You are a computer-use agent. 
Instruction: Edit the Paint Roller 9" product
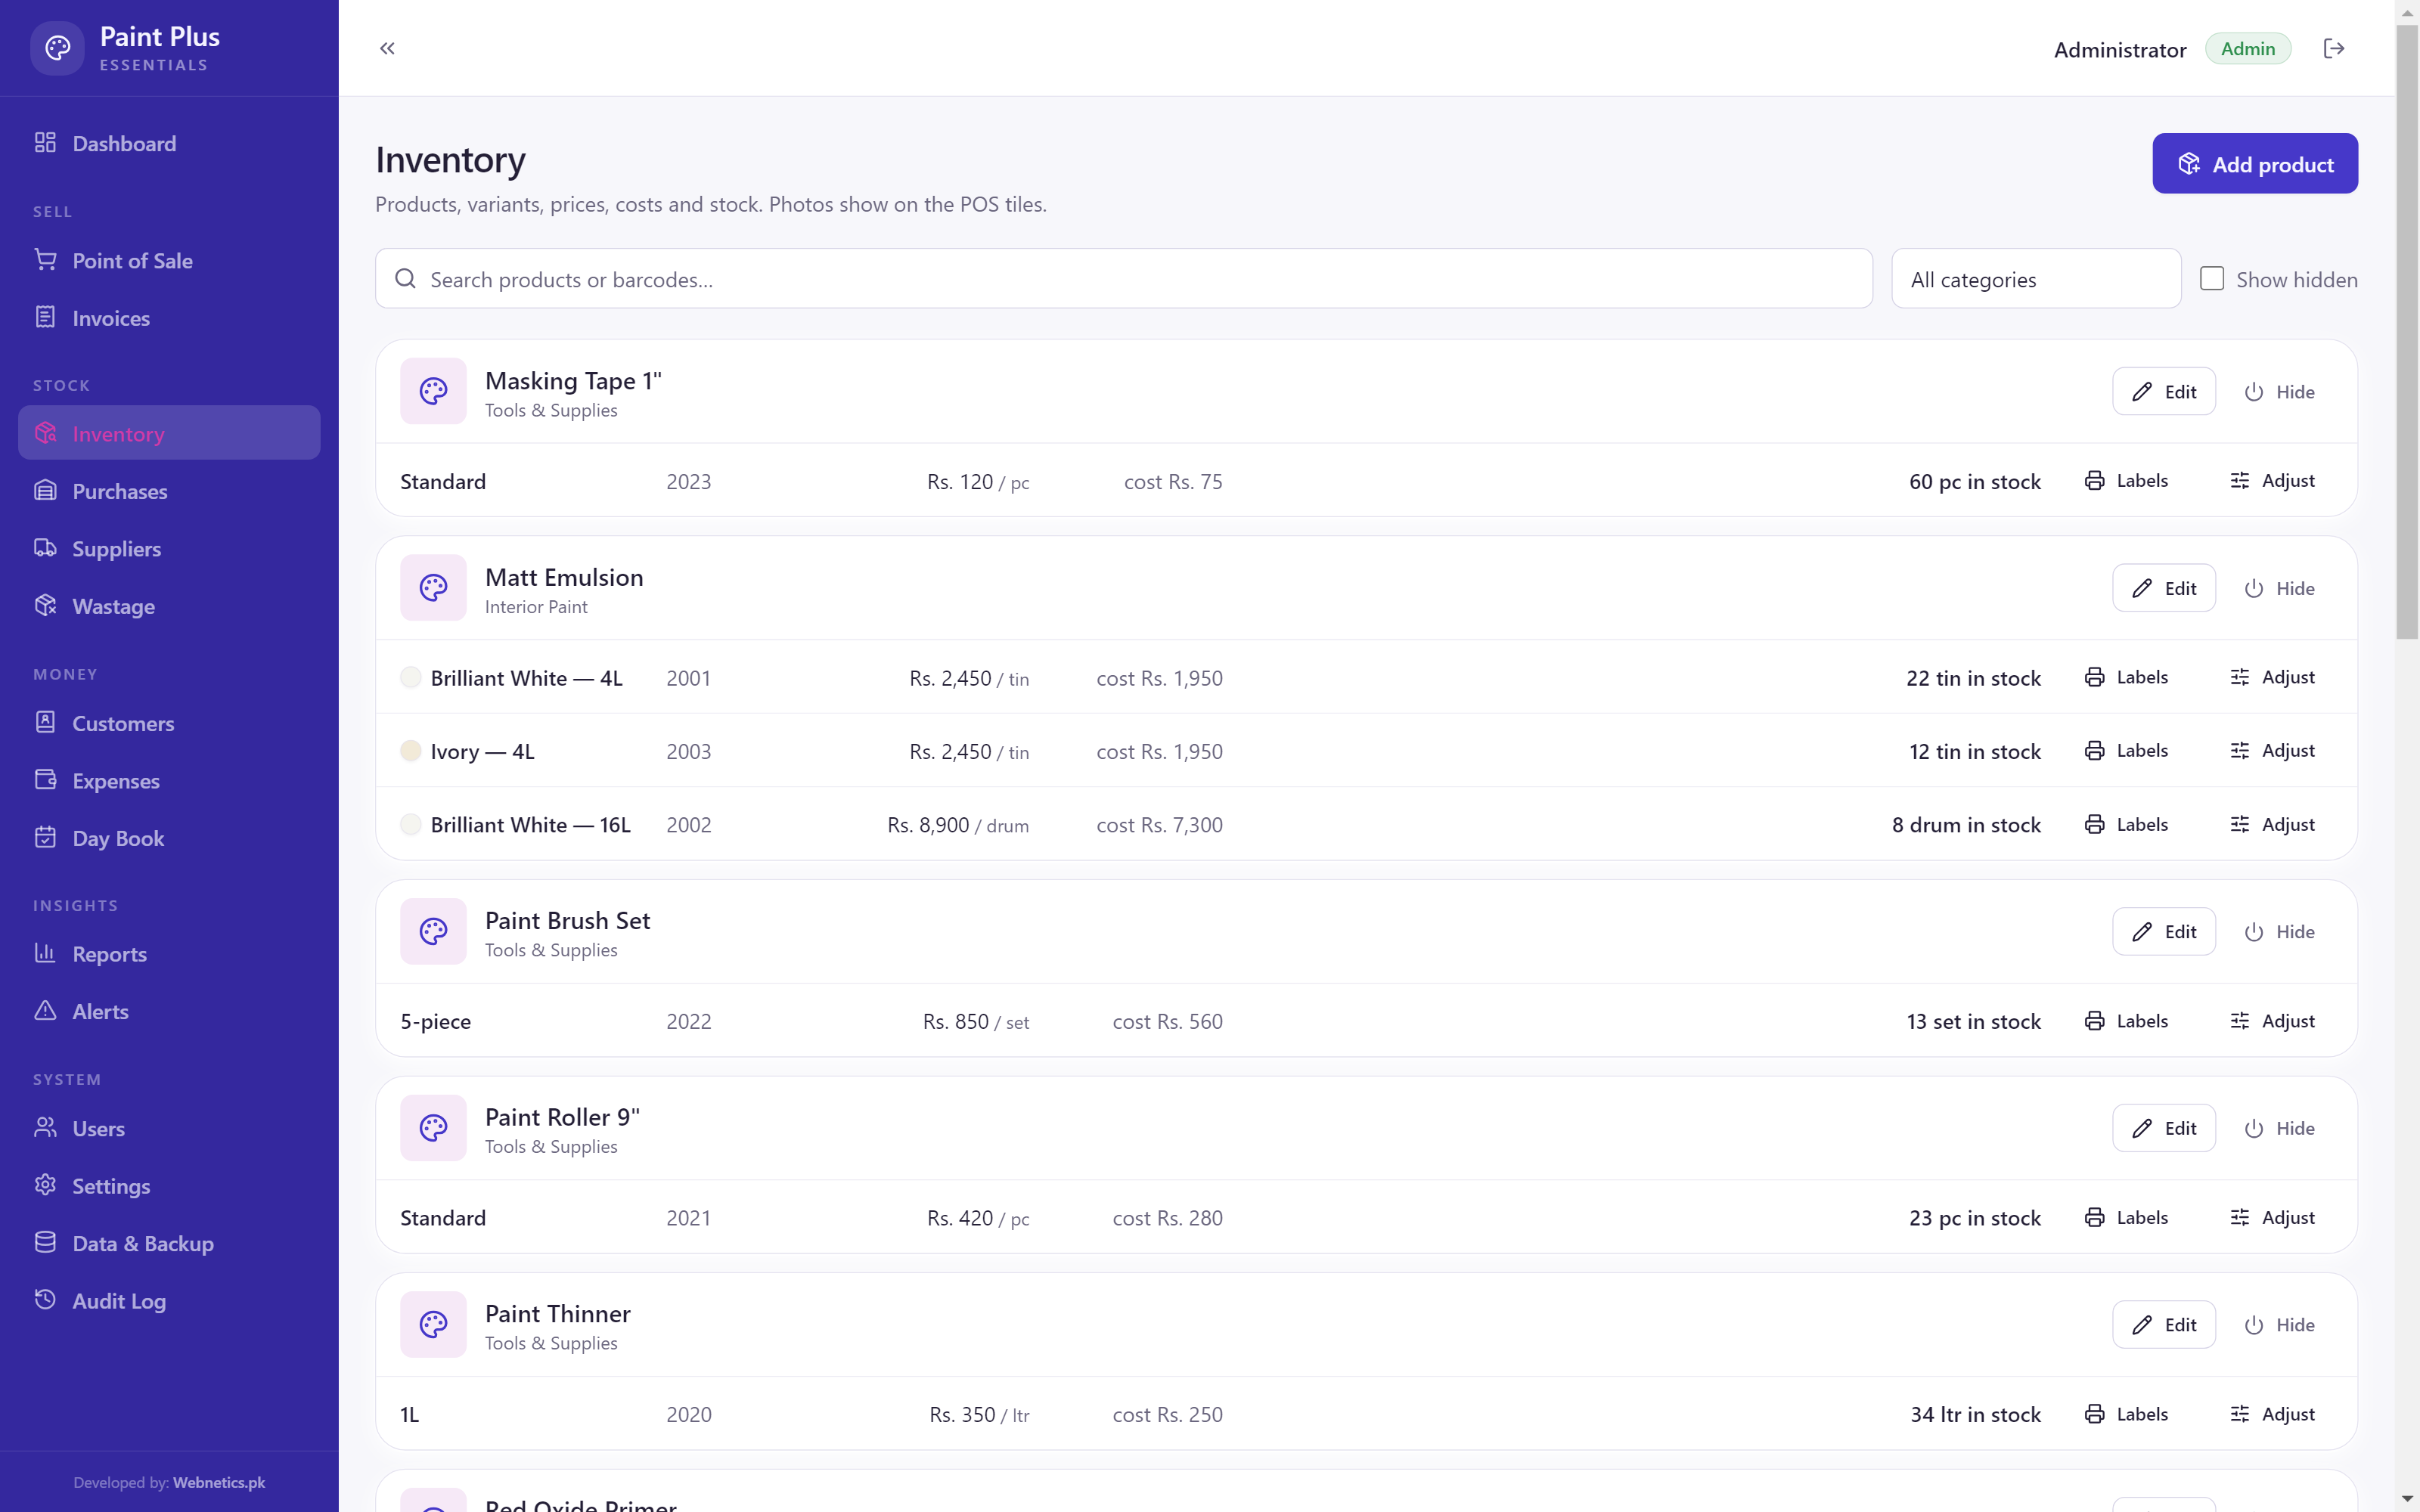(2164, 1128)
